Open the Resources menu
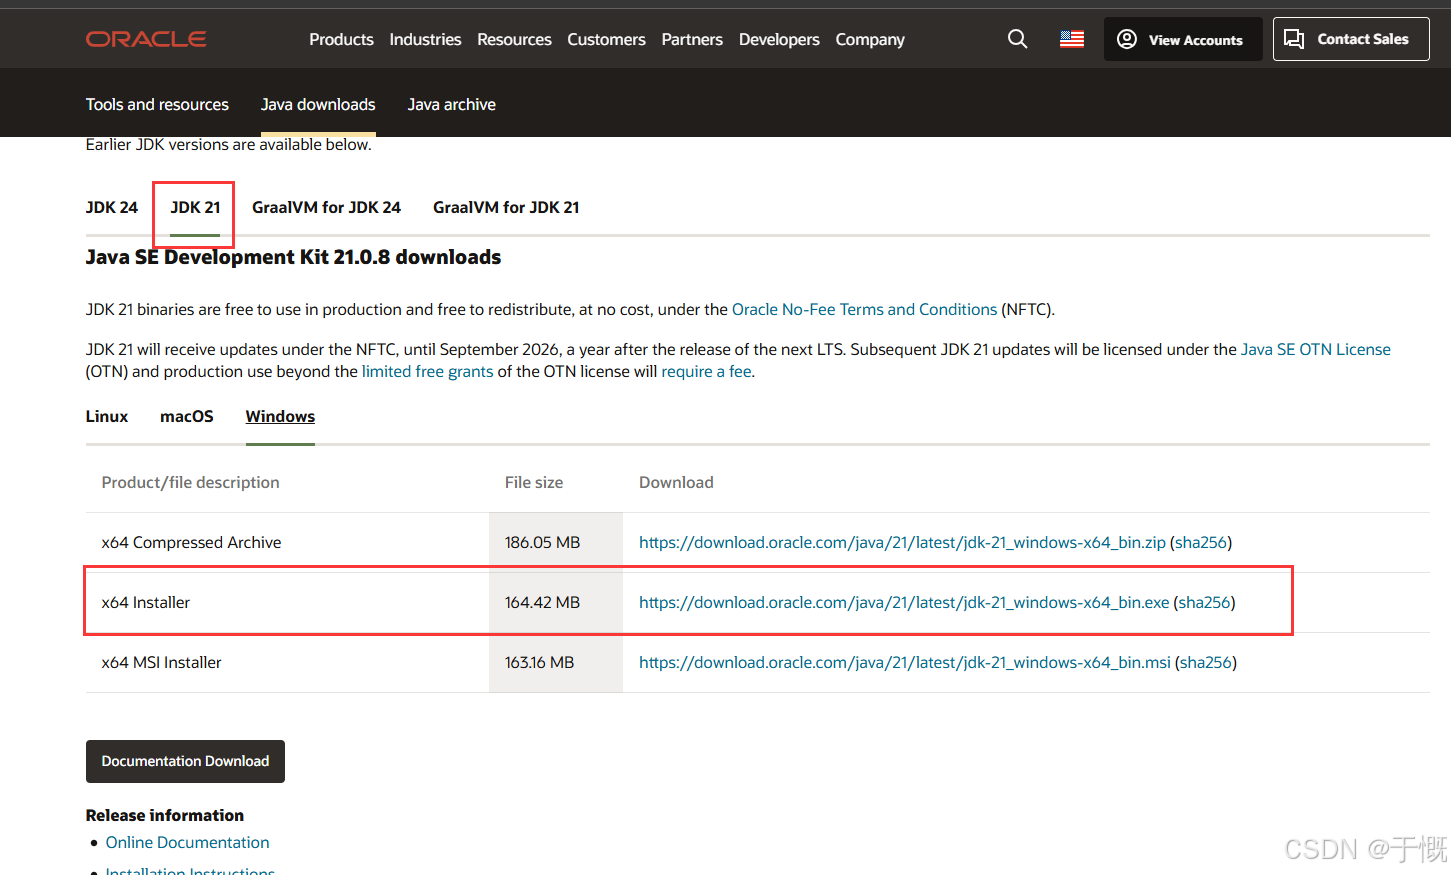Image resolution: width=1451 pixels, height=875 pixels. [514, 39]
